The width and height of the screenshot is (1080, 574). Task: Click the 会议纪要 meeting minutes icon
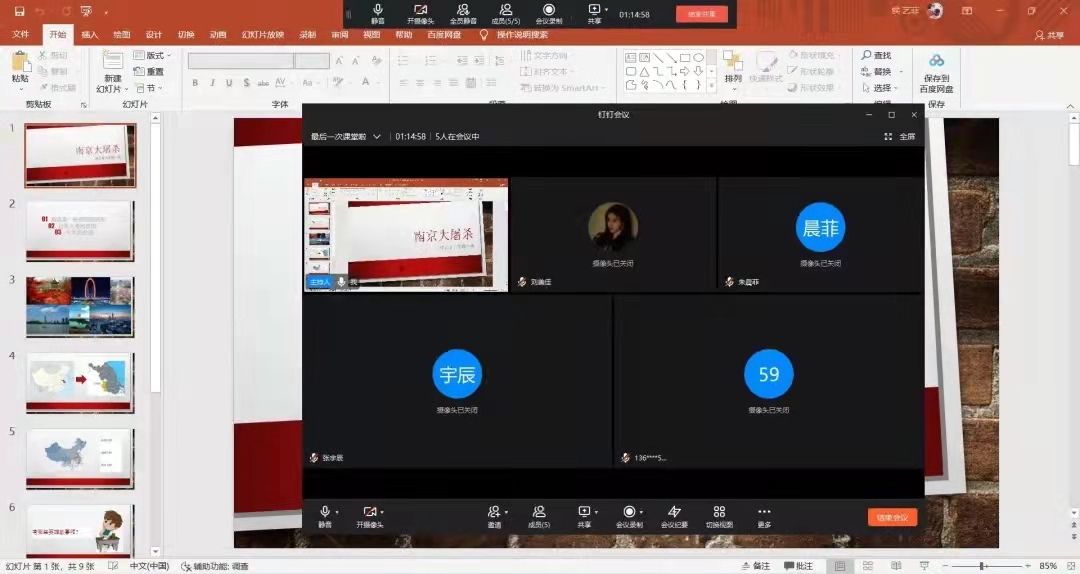point(674,512)
